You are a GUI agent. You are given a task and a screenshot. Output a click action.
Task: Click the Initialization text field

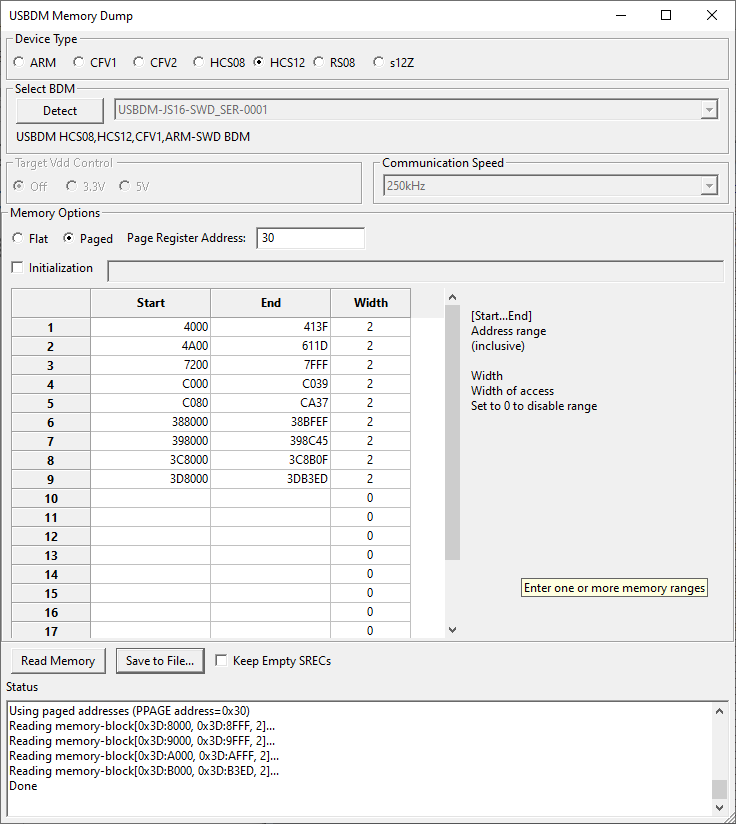pyautogui.click(x=416, y=271)
